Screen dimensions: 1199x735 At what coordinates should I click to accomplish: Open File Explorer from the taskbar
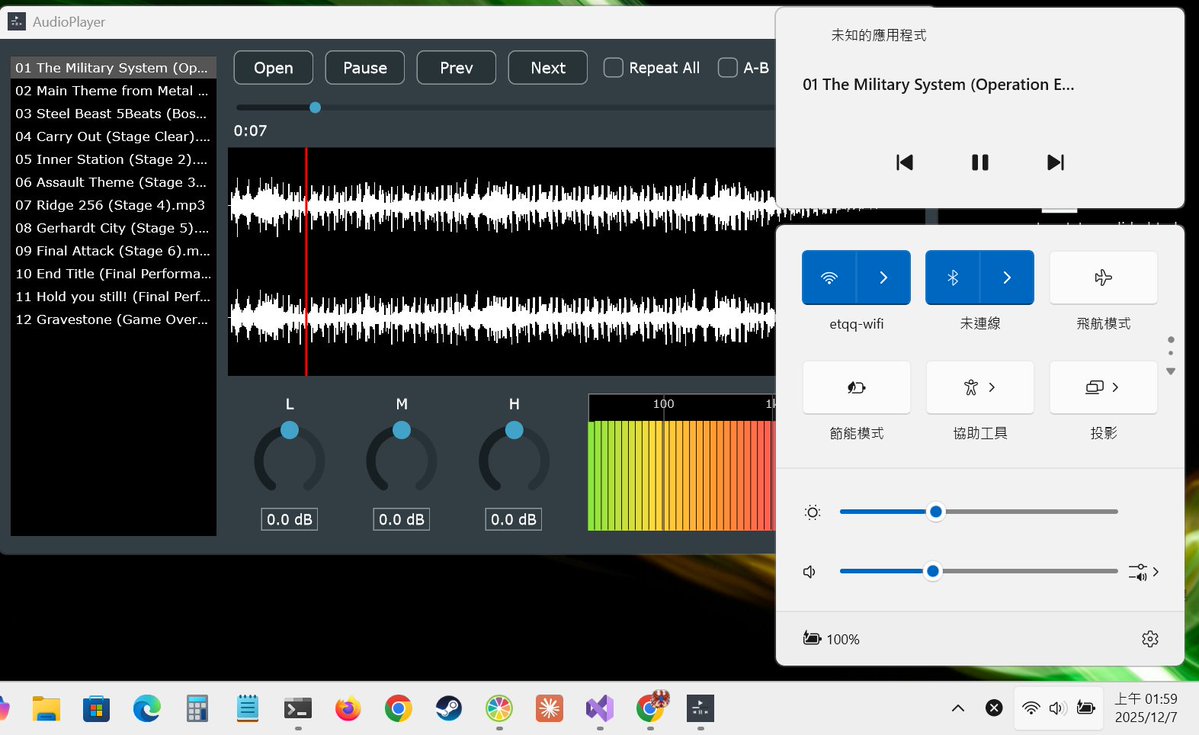pos(46,709)
